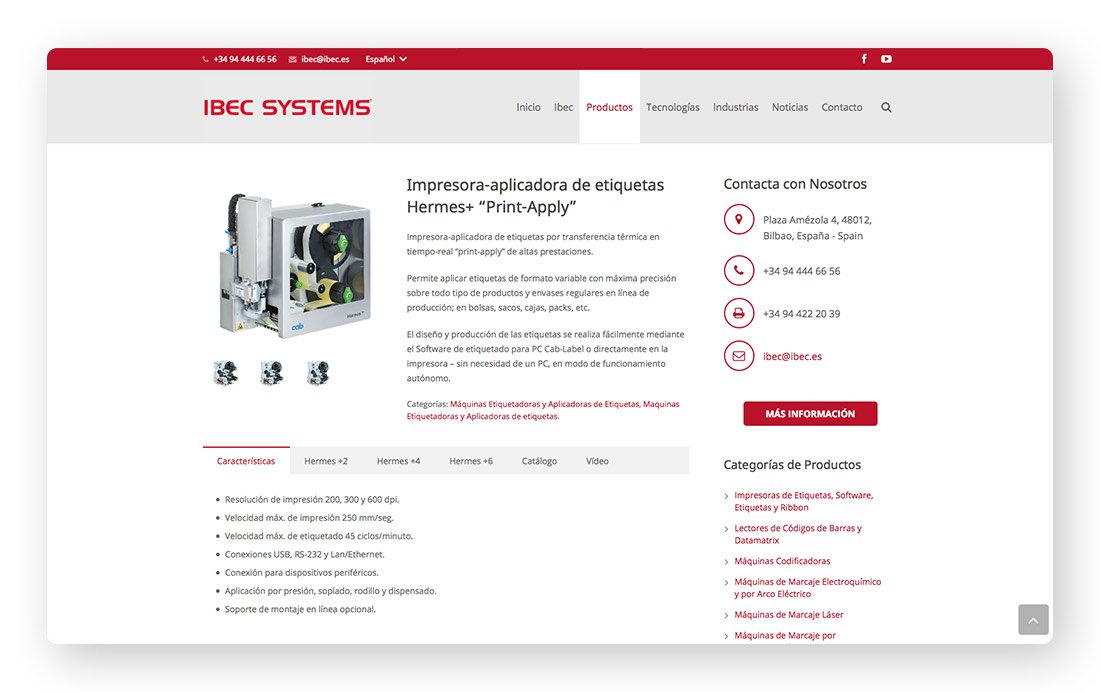
Task: Open the YouTube icon in top bar
Action: click(887, 59)
